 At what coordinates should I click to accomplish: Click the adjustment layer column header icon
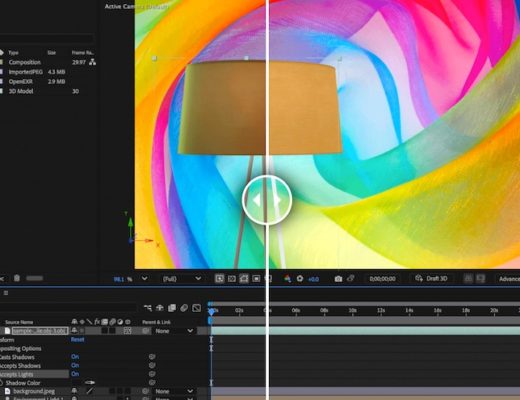(x=120, y=322)
